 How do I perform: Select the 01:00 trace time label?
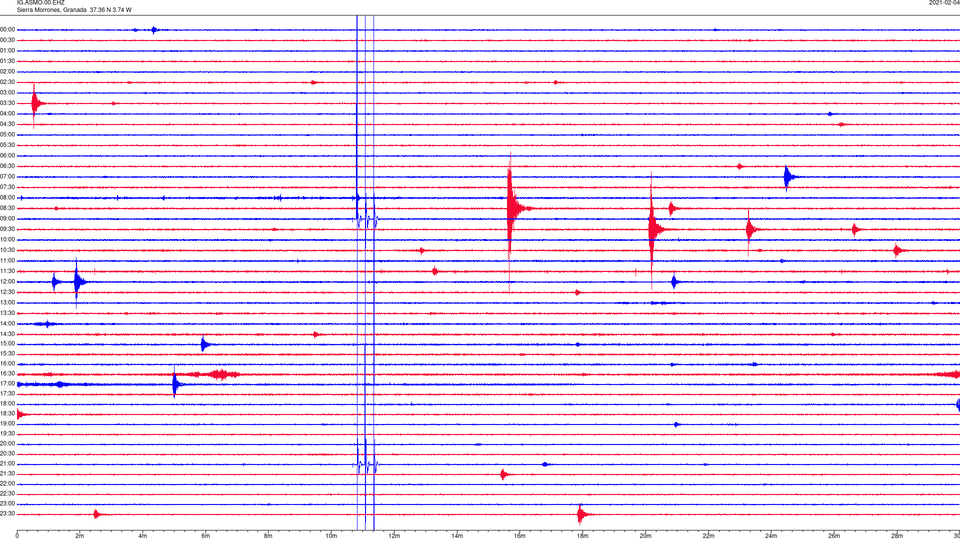click(x=7, y=51)
